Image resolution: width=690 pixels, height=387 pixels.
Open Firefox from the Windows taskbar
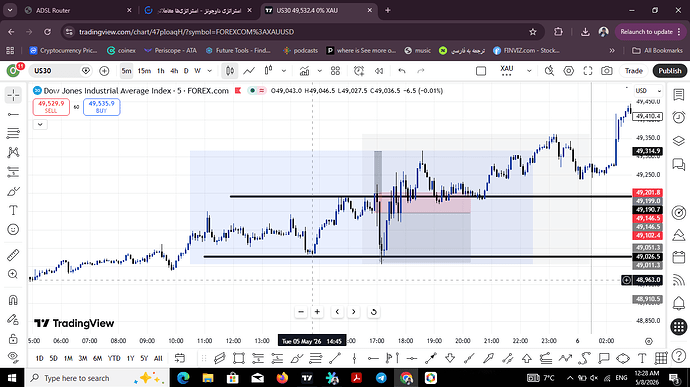(x=282, y=378)
